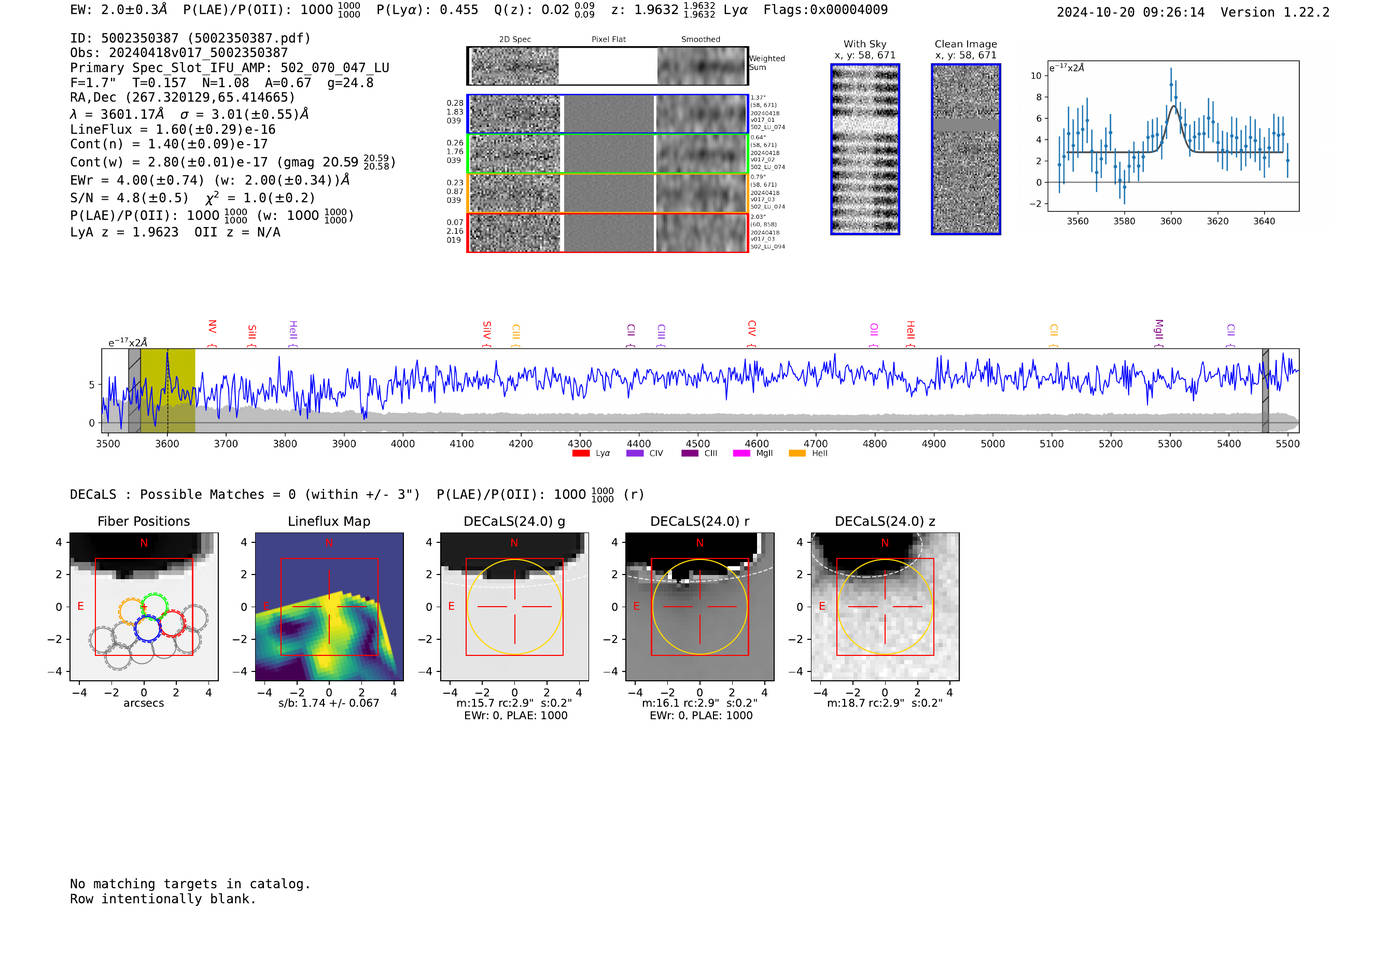Click the Flags:0x00004009 header text
Viewport: 1400px width, 953px height.
click(825, 10)
